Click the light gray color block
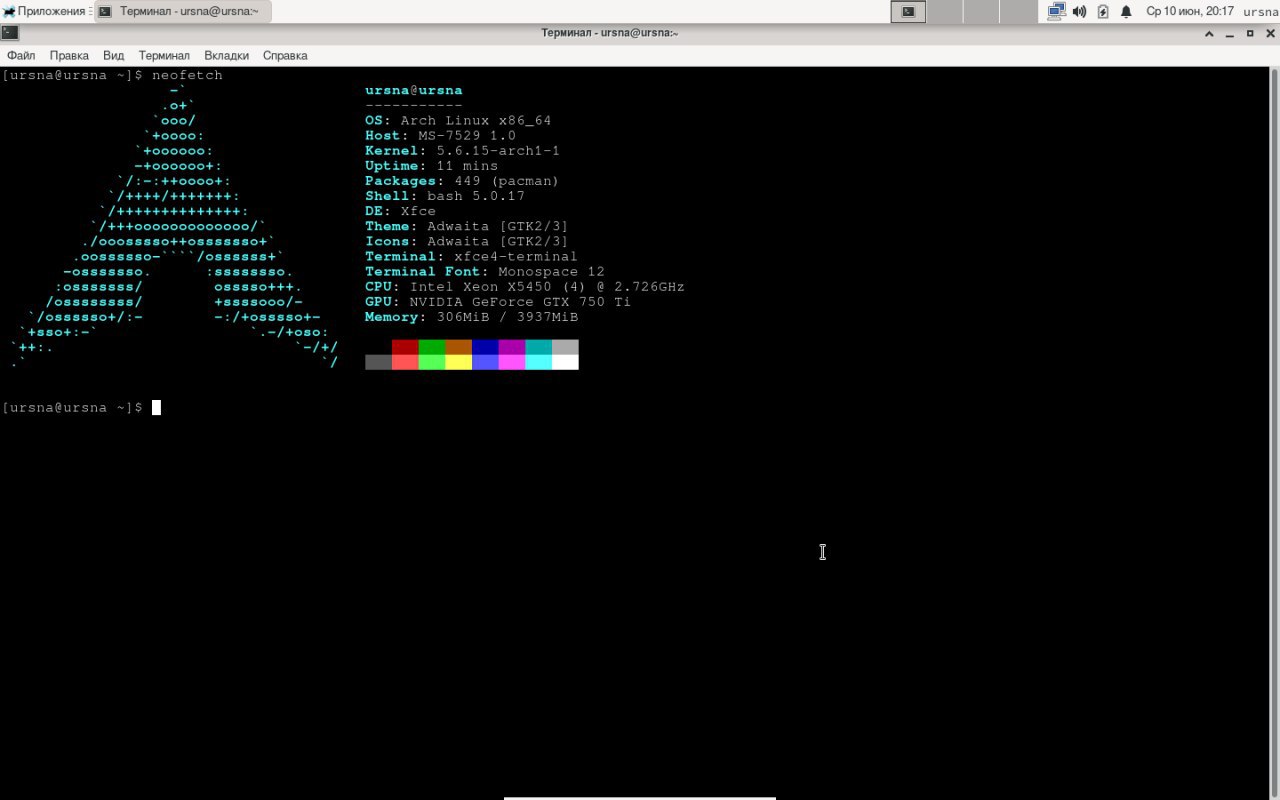This screenshot has height=800, width=1280. [x=565, y=347]
